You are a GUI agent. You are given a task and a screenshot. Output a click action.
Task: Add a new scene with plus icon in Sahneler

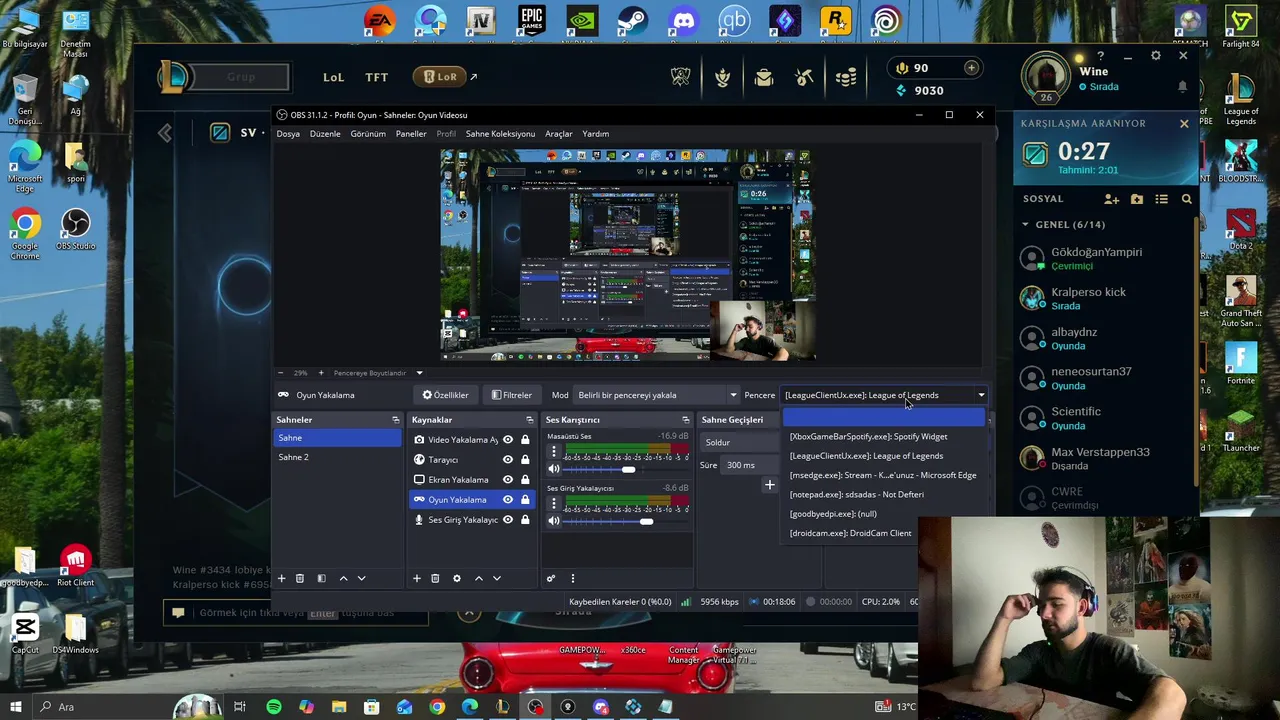(281, 578)
